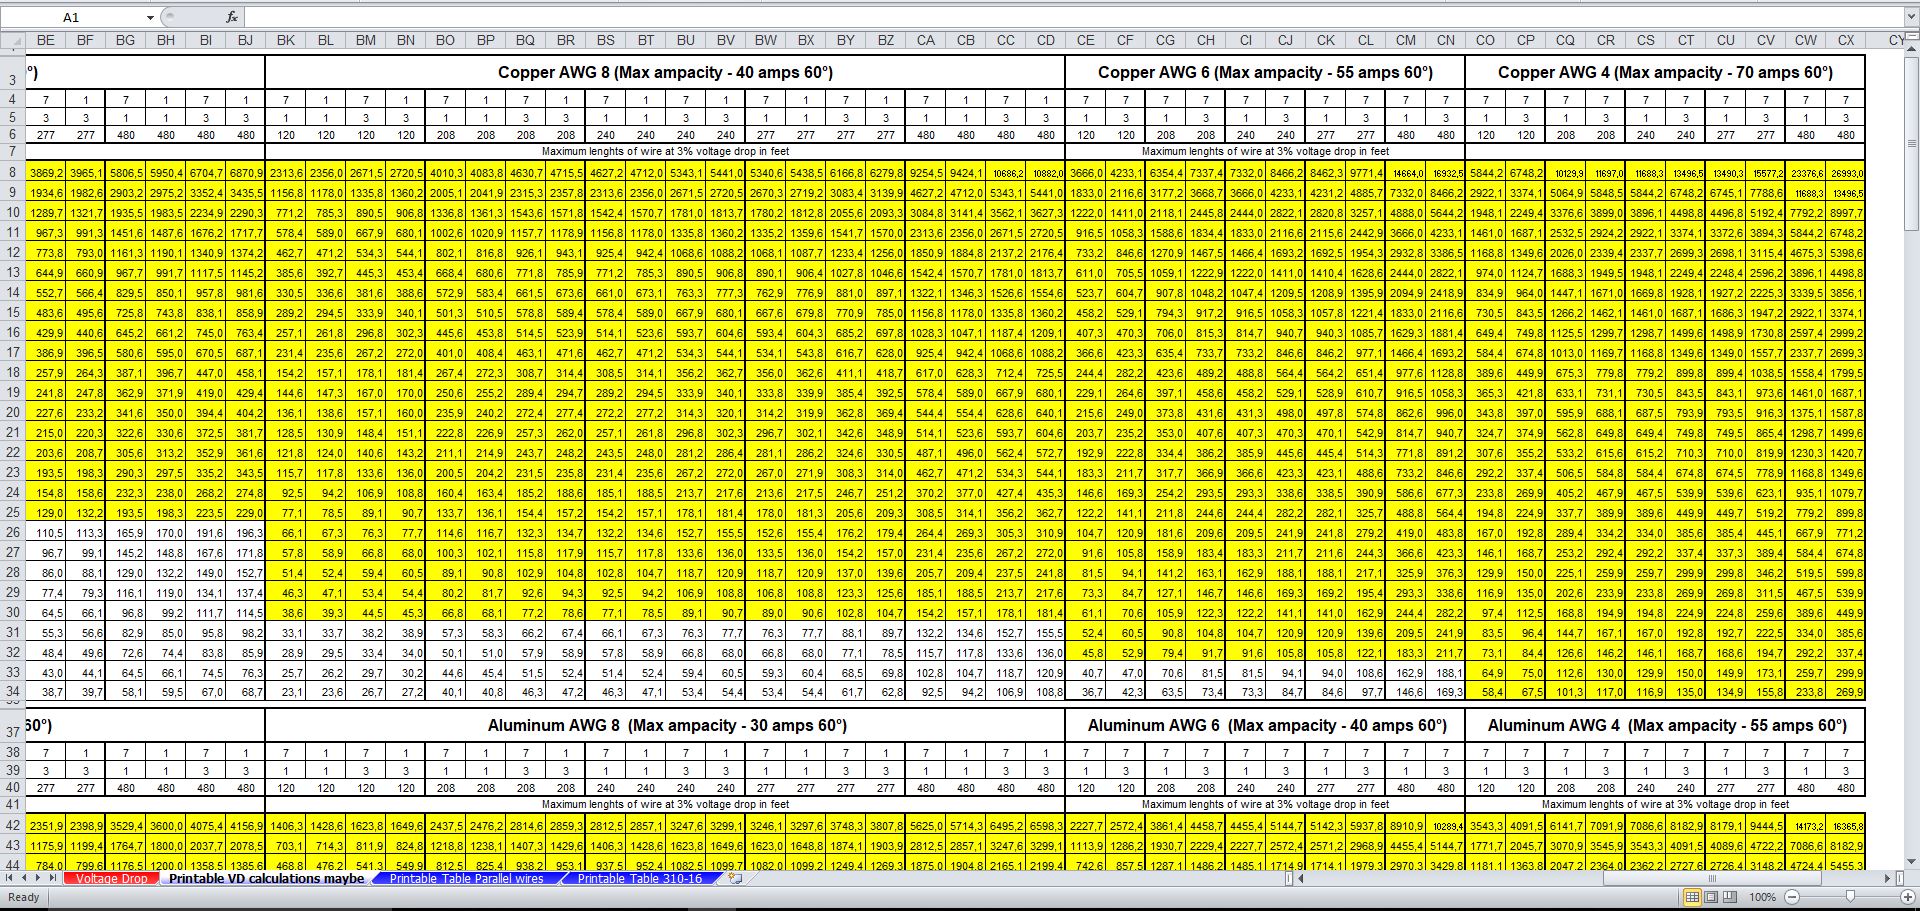The image size is (1920, 911).
Task: Select row header 34
Action: [x=12, y=691]
